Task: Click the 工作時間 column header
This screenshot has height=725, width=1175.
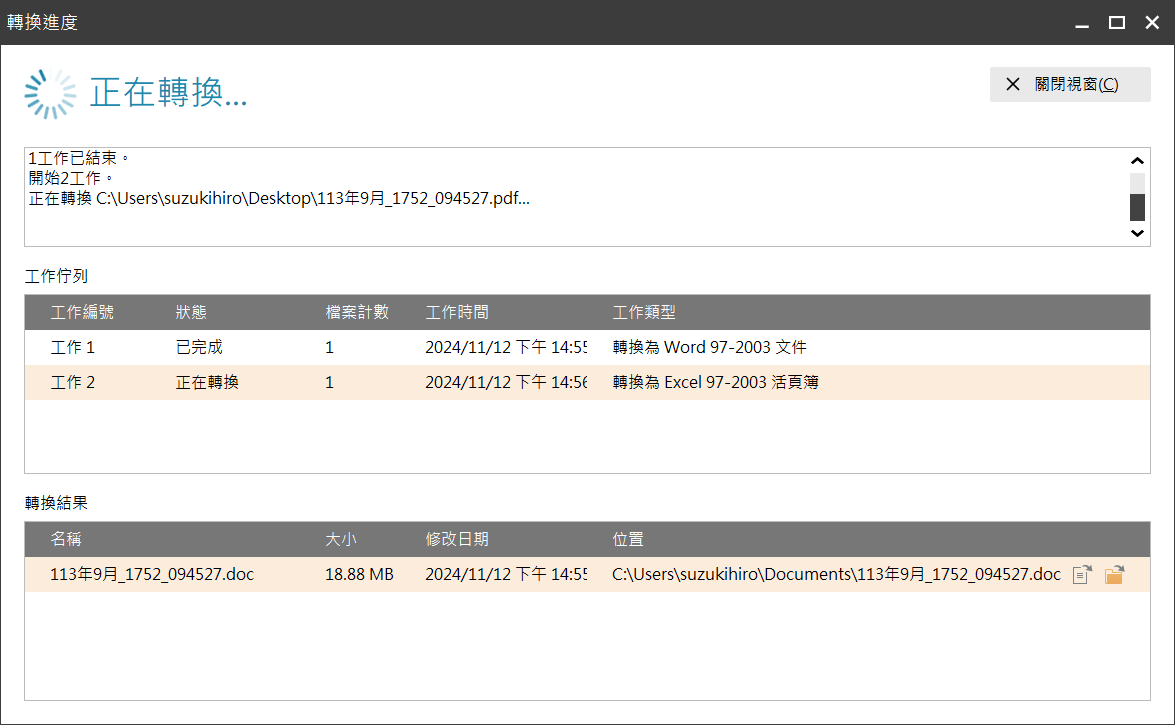Action: 457,313
